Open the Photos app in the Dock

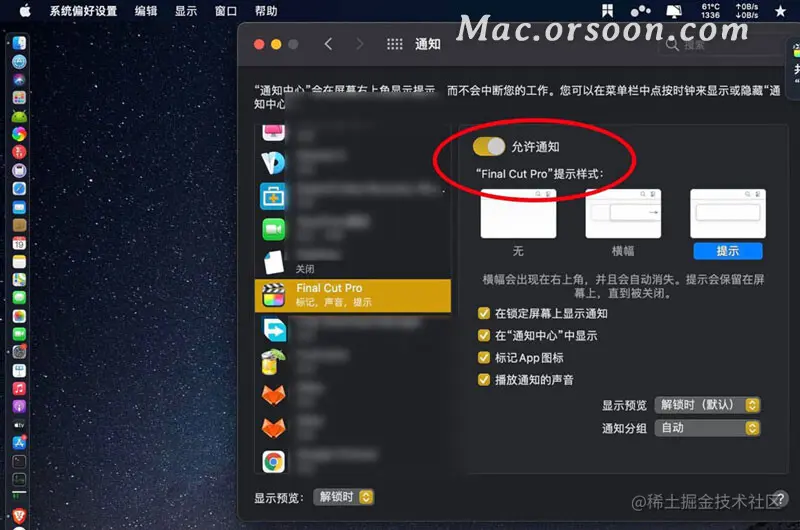(x=19, y=316)
